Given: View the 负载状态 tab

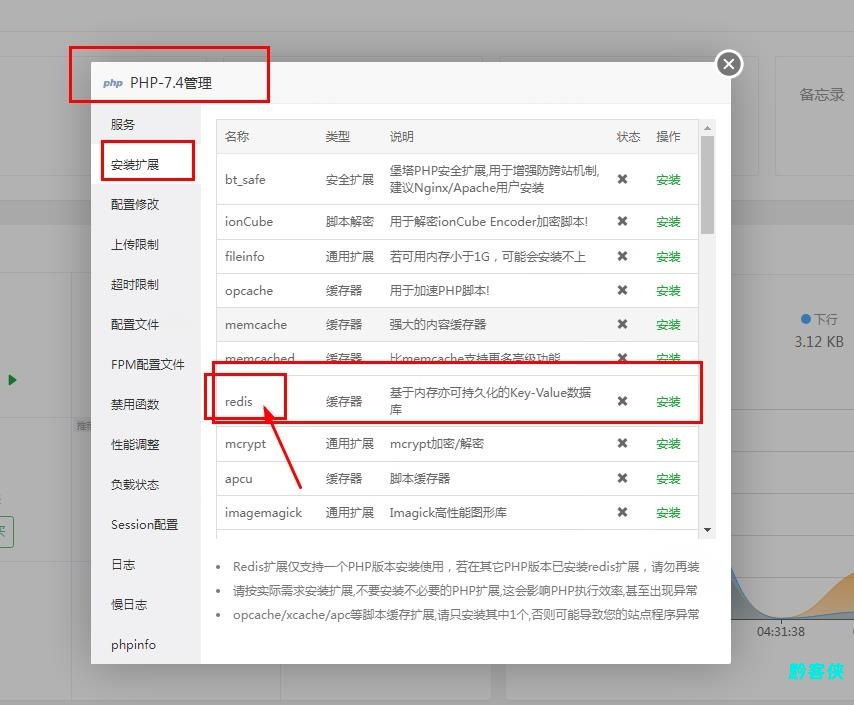Looking at the screenshot, I should pos(135,484).
